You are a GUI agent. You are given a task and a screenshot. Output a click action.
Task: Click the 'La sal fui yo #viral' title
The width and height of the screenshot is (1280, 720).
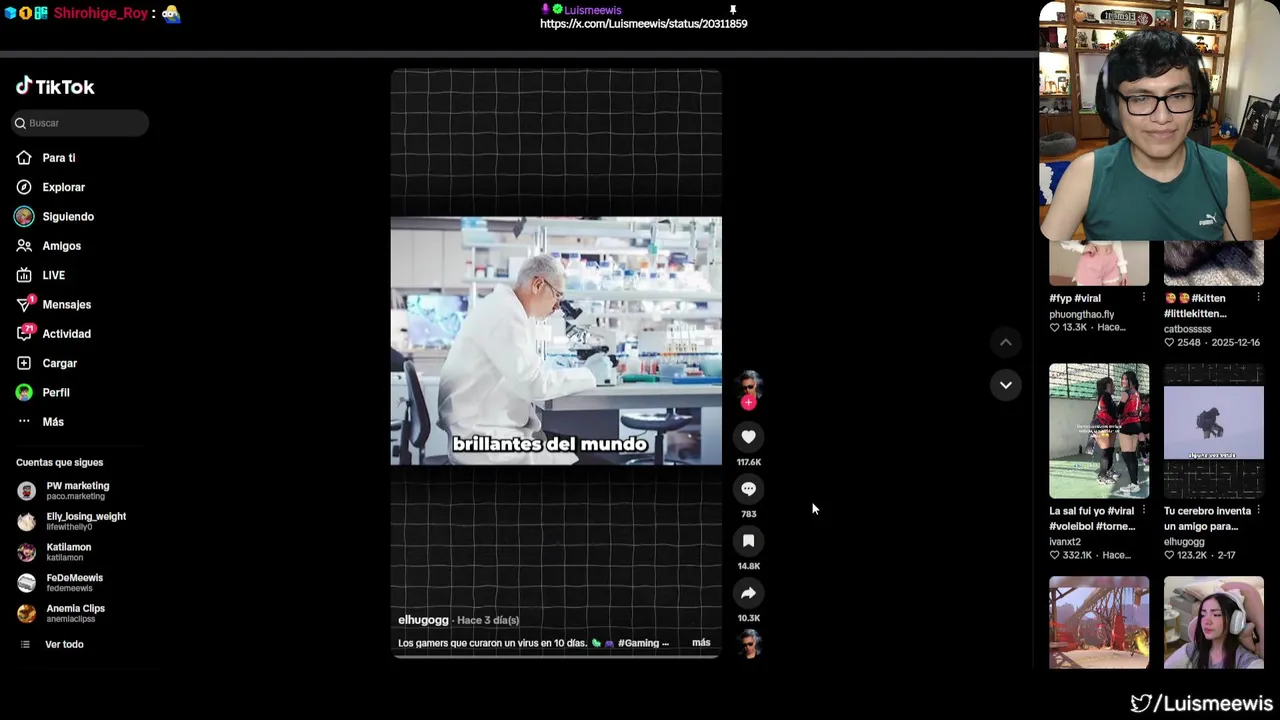click(1092, 518)
